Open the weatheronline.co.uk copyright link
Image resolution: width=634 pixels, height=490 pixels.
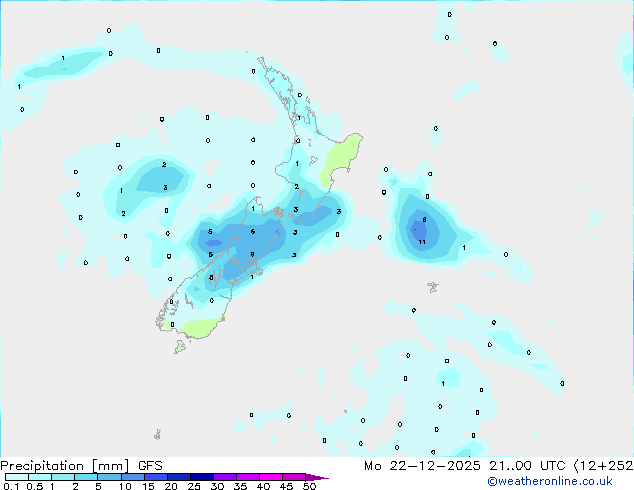[550, 481]
